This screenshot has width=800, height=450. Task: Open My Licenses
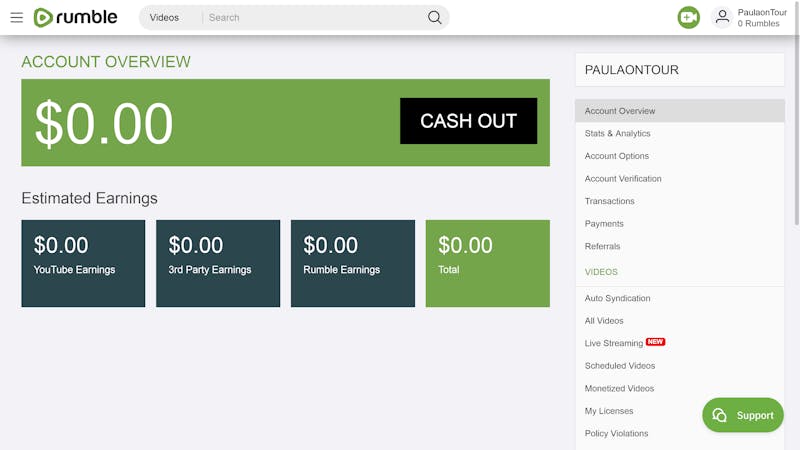609,411
